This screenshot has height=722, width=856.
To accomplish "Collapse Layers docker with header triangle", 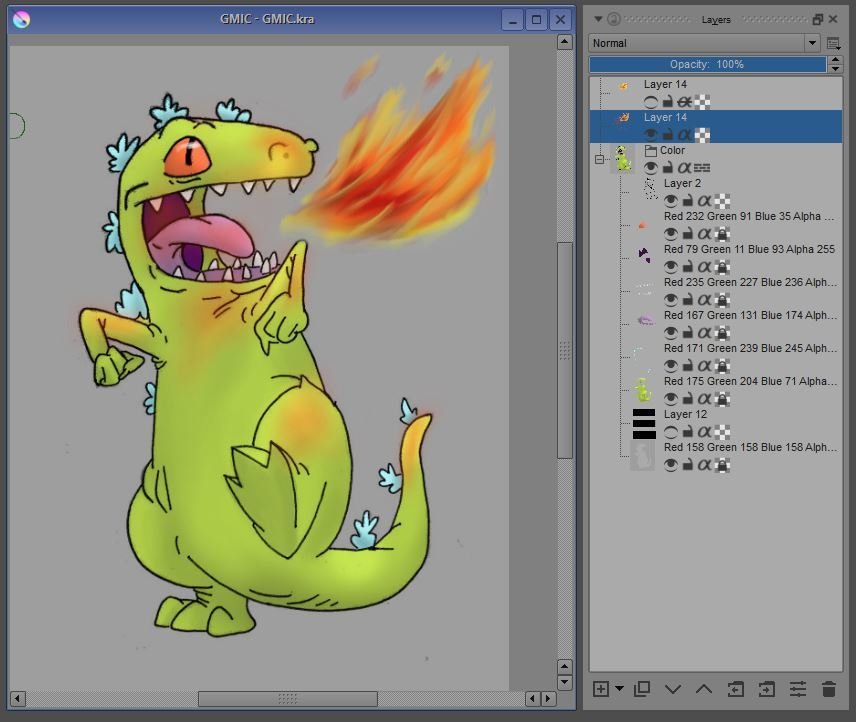I will pos(598,19).
